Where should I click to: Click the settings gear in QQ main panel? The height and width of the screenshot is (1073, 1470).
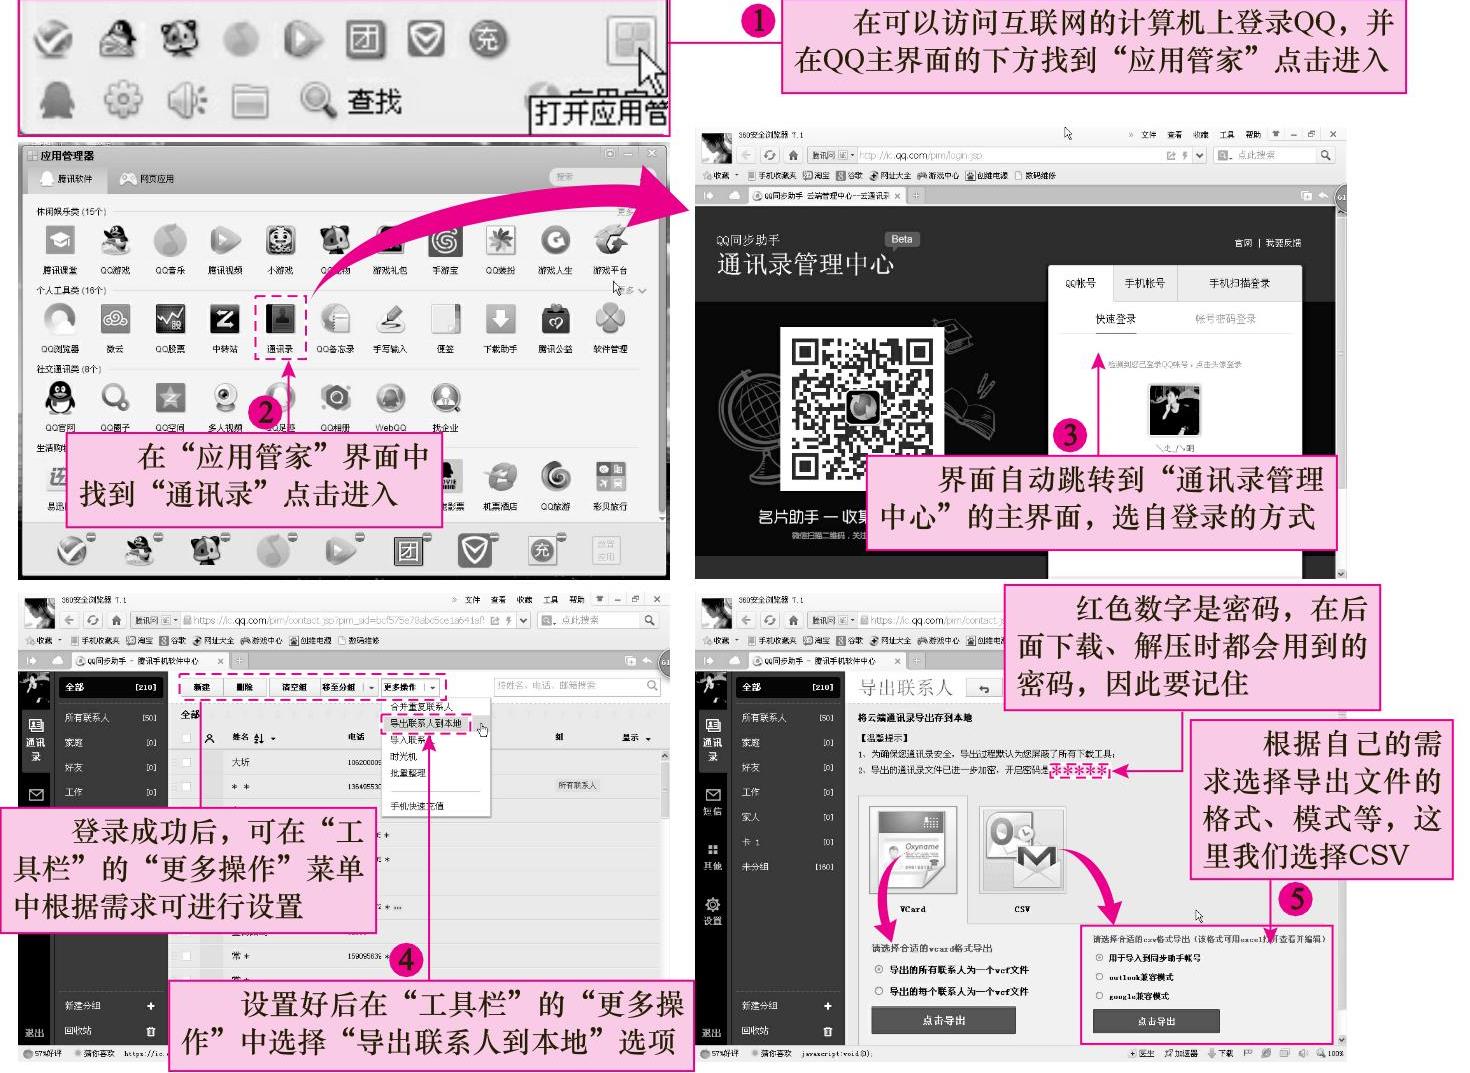tap(123, 99)
